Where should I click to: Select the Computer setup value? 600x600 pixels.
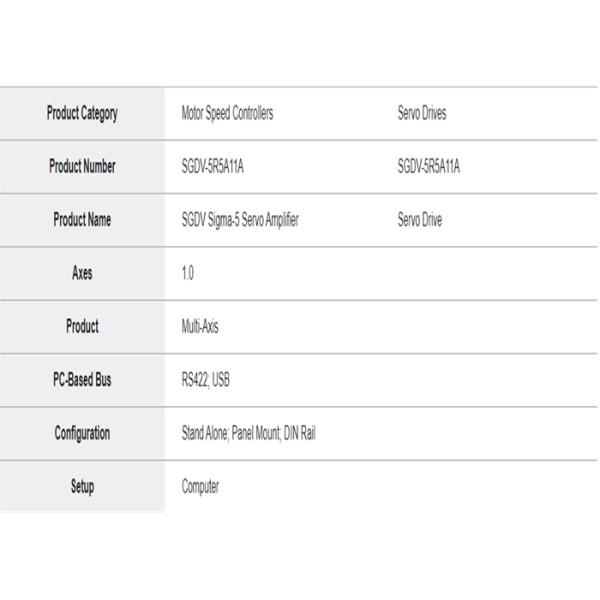point(200,487)
